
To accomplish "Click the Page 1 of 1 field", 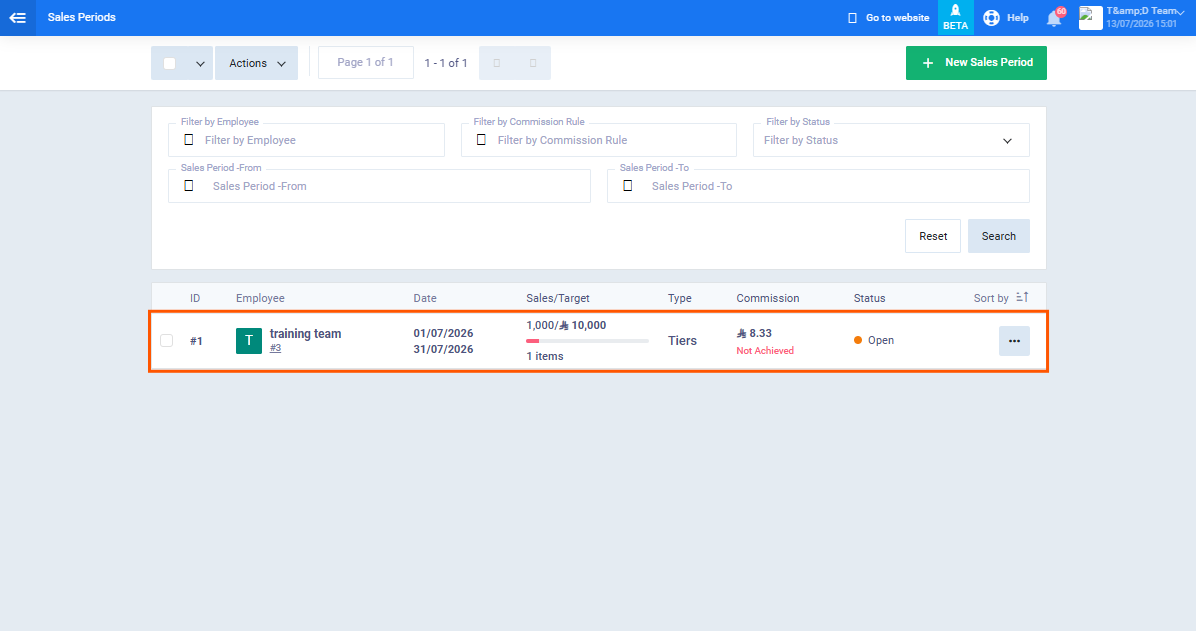I will tap(365, 63).
